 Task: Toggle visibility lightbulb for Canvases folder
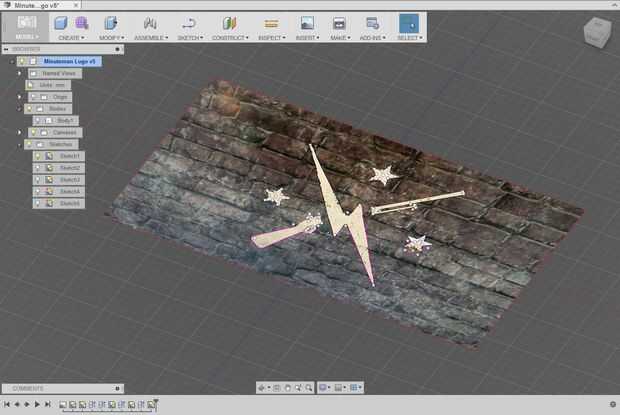tap(34, 132)
